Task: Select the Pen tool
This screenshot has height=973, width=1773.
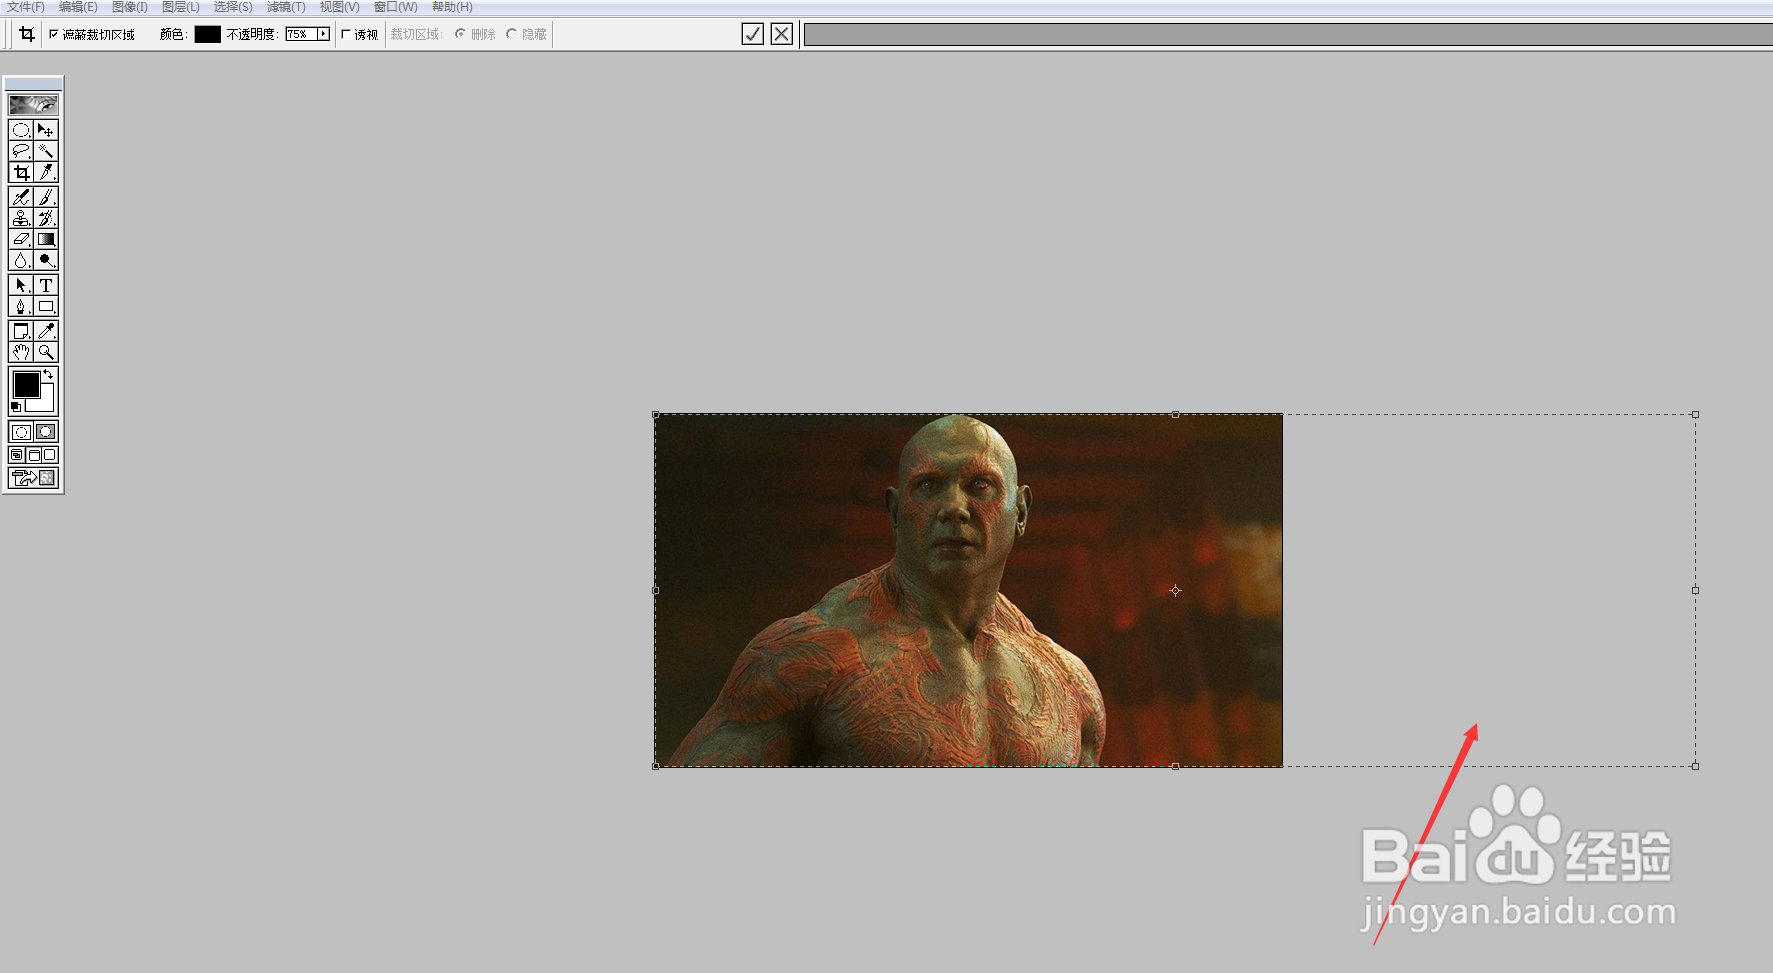Action: pyautogui.click(x=21, y=306)
